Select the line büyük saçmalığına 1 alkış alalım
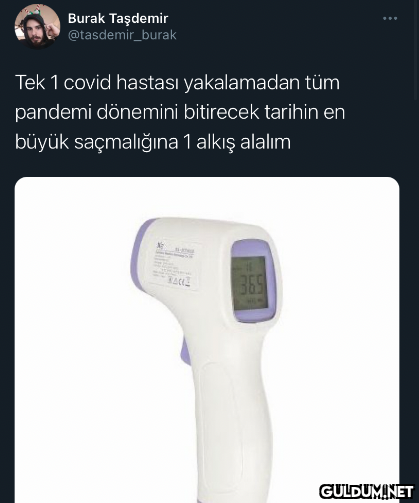This screenshot has width=419, height=503. point(153,143)
